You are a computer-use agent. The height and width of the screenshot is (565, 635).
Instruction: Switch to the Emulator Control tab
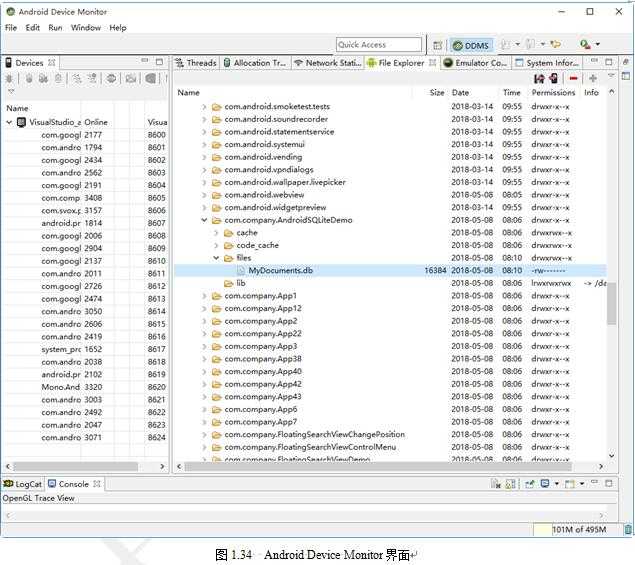475,63
